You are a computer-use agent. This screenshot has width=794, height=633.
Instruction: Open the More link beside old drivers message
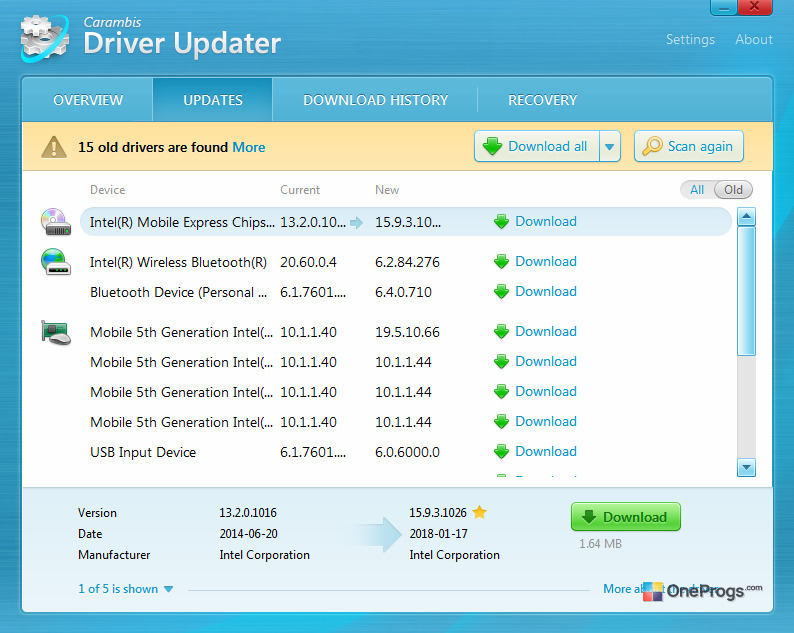click(249, 147)
